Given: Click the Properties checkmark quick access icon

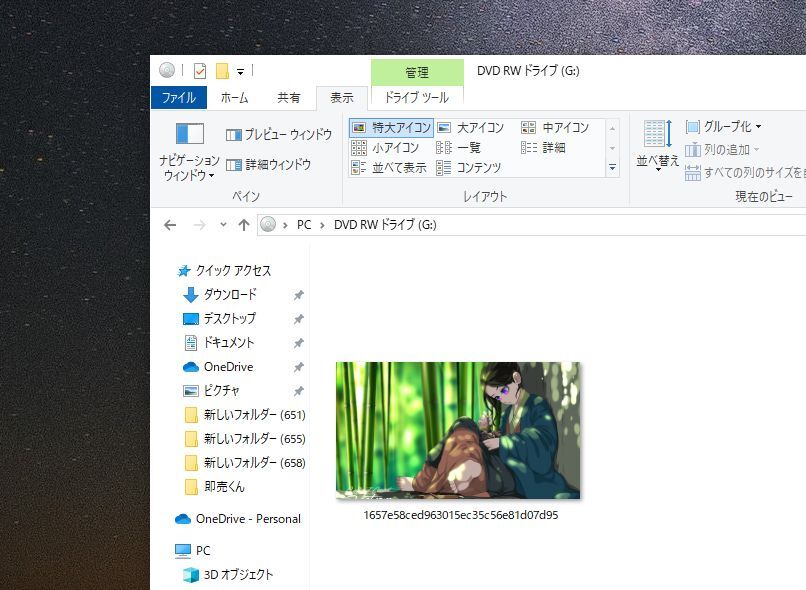Looking at the screenshot, I should pyautogui.click(x=199, y=70).
